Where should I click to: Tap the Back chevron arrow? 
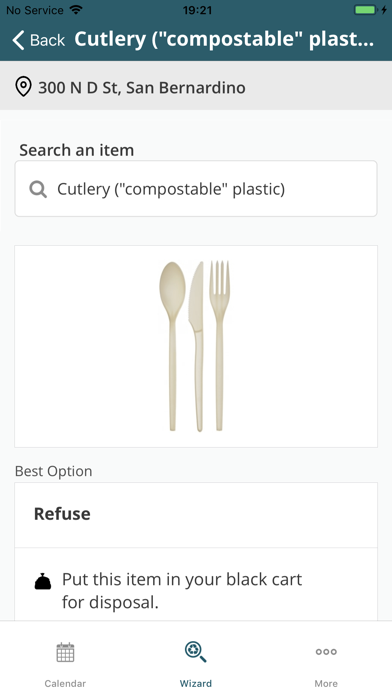pos(18,40)
